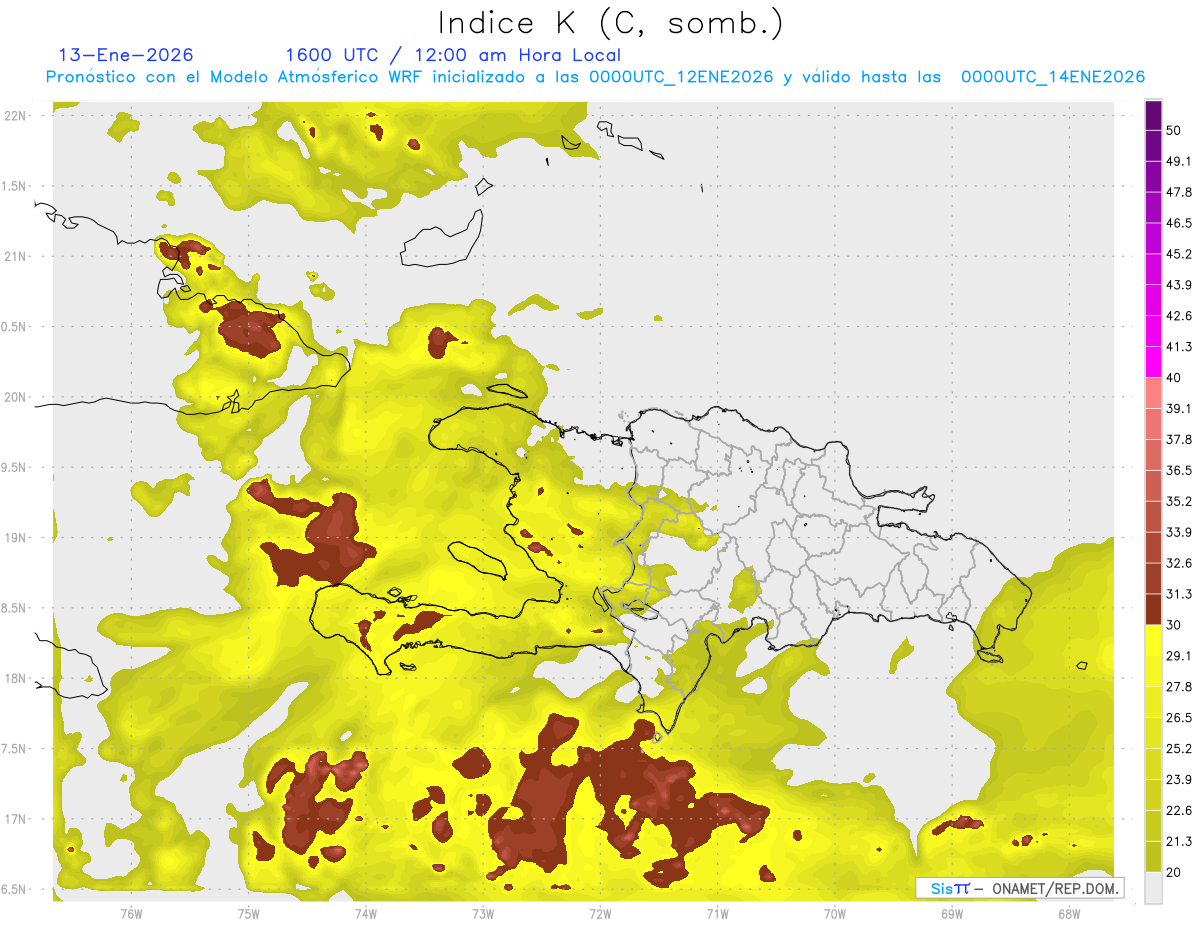Click the '71W' longitude axis label
The height and width of the screenshot is (927, 1200).
pyautogui.click(x=717, y=913)
